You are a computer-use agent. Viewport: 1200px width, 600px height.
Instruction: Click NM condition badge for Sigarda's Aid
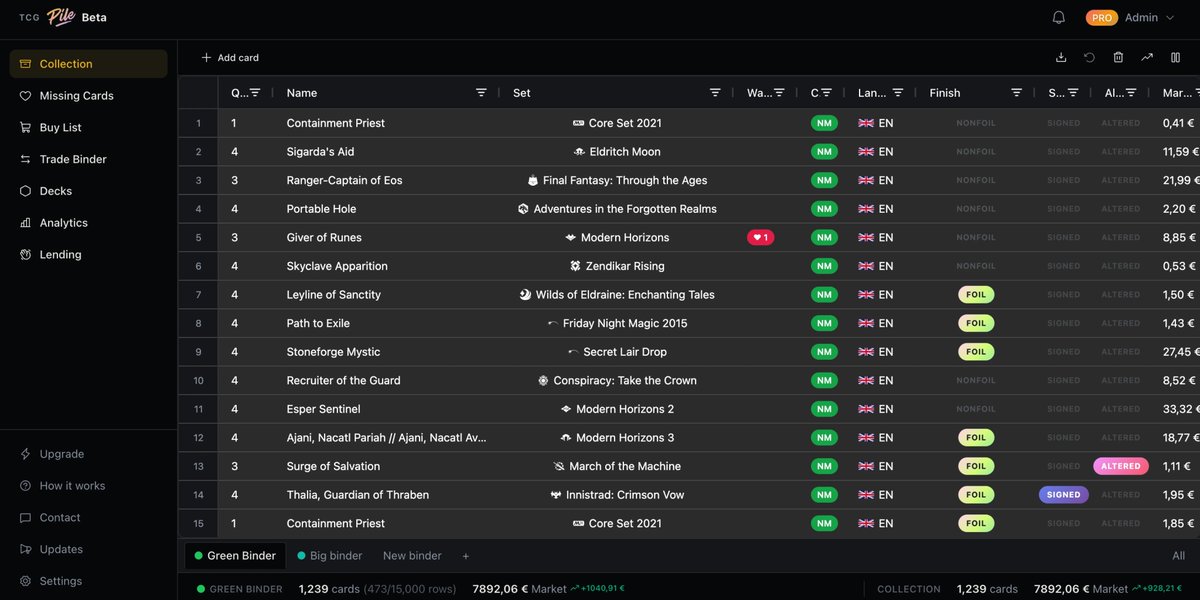coord(824,152)
